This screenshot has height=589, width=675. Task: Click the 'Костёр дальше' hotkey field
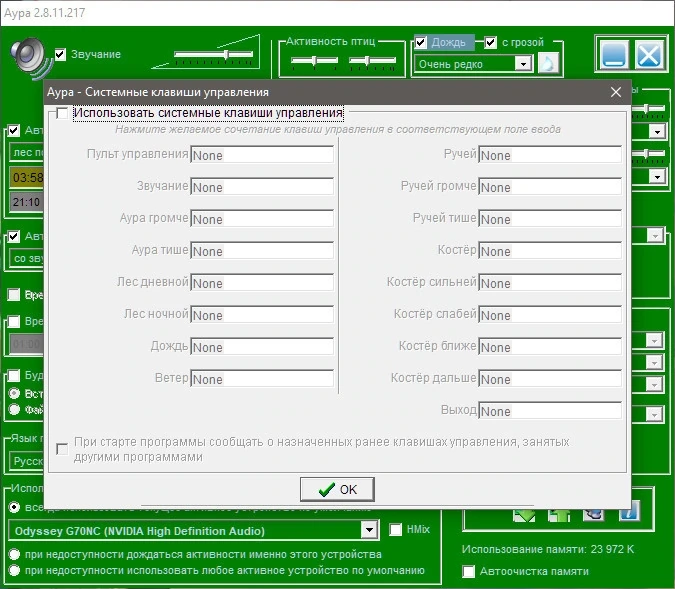click(550, 378)
